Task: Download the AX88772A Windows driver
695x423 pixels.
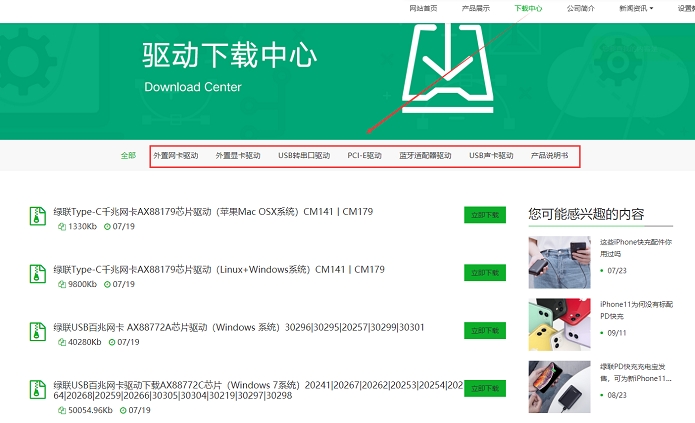Action: pyautogui.click(x=485, y=330)
